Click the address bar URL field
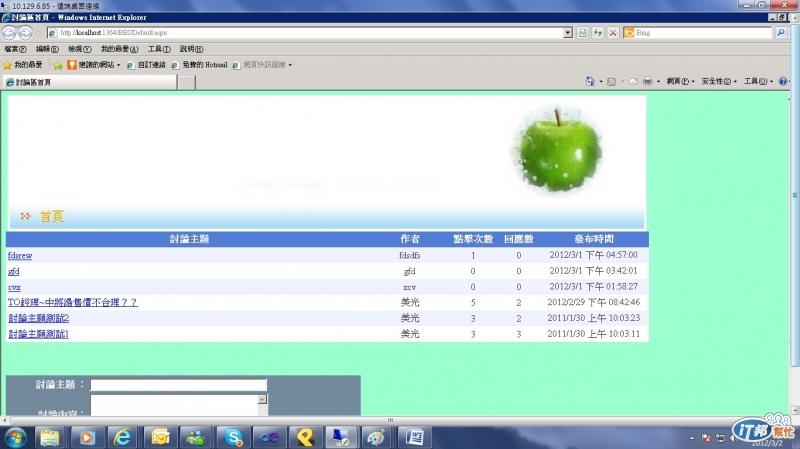Image resolution: width=800 pixels, height=449 pixels. pos(305,33)
